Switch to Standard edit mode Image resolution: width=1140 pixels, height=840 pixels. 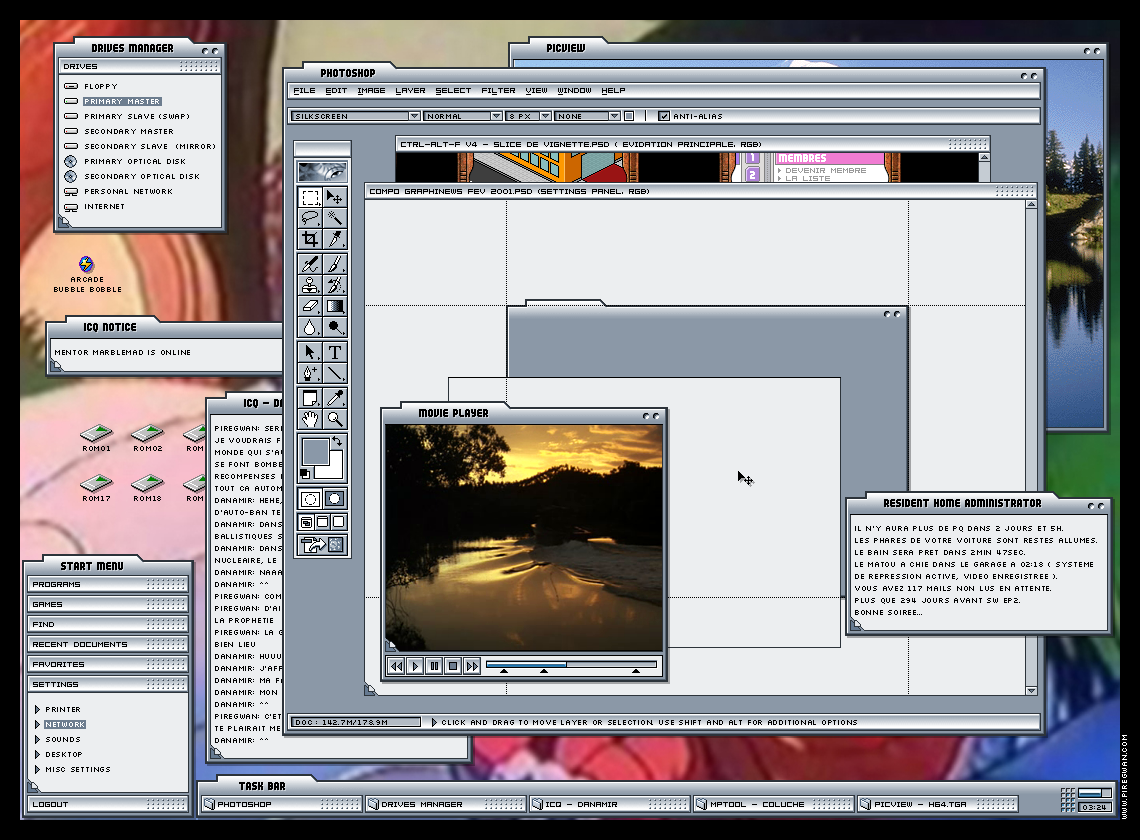pos(310,499)
